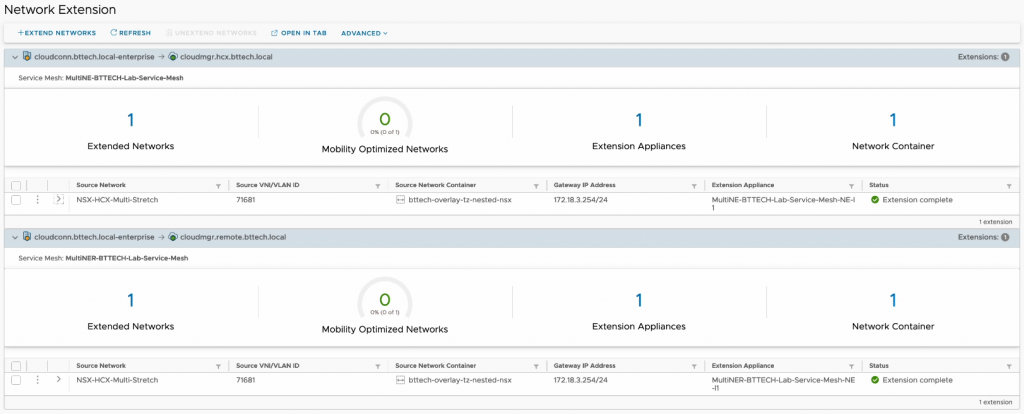Refresh the Network Extension view
Image resolution: width=1024 pixels, height=414 pixels.
(x=130, y=33)
